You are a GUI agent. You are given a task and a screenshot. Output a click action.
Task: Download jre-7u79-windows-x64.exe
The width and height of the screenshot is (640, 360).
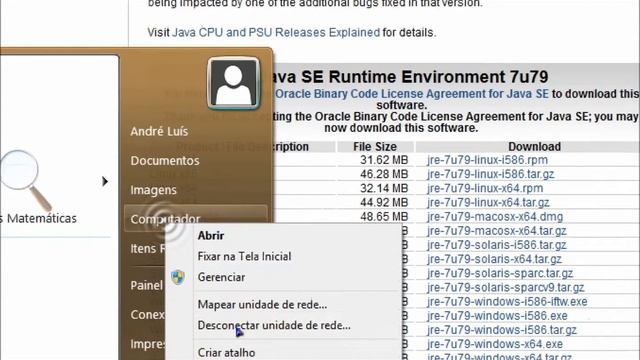[x=495, y=344]
